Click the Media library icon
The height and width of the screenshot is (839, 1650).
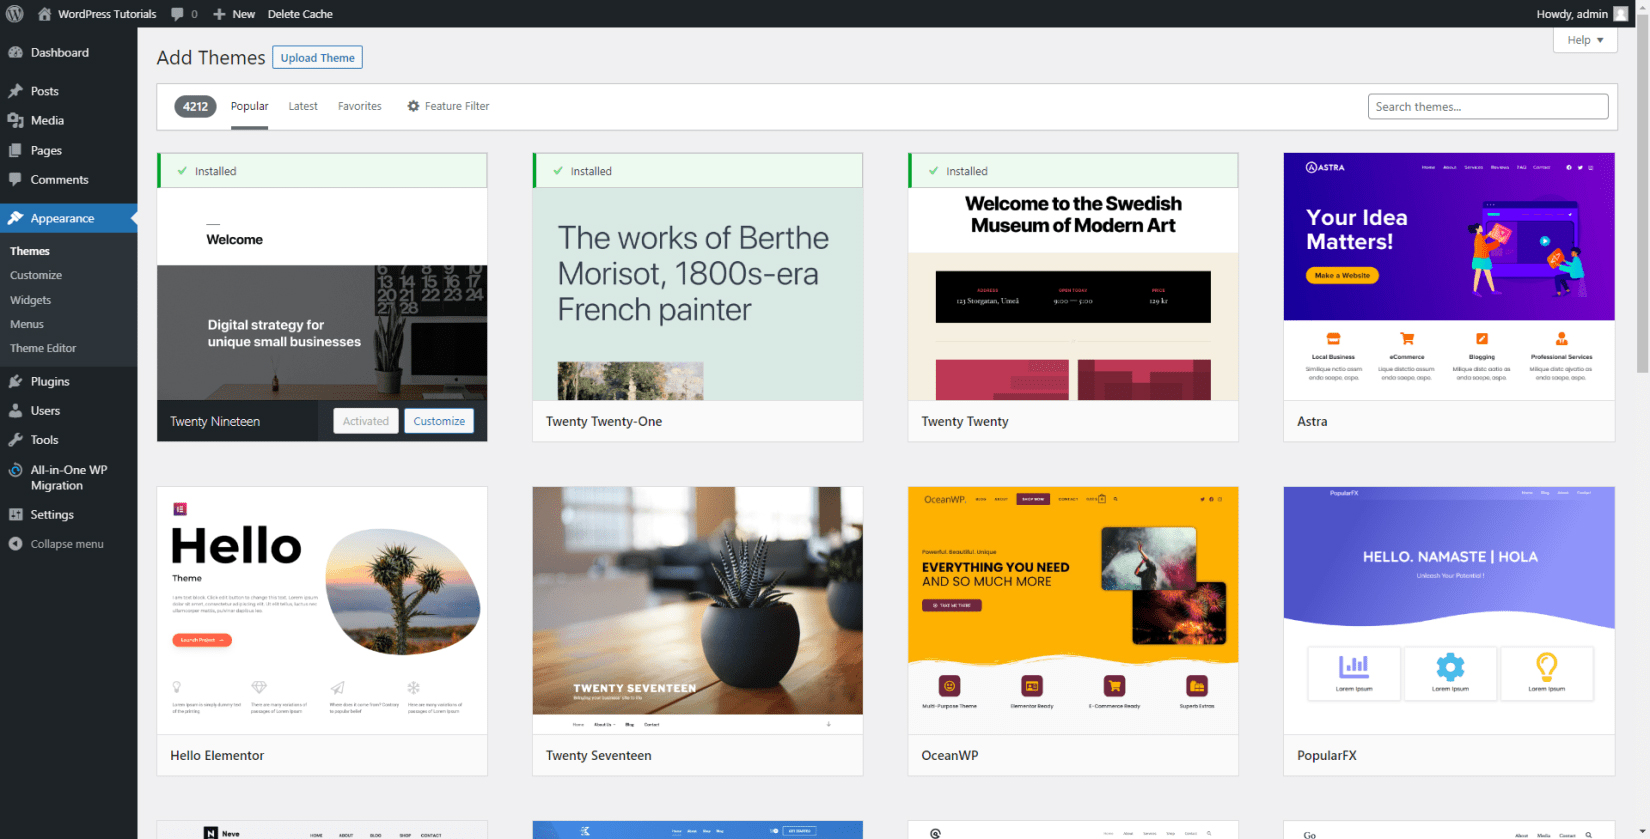tap(15, 120)
